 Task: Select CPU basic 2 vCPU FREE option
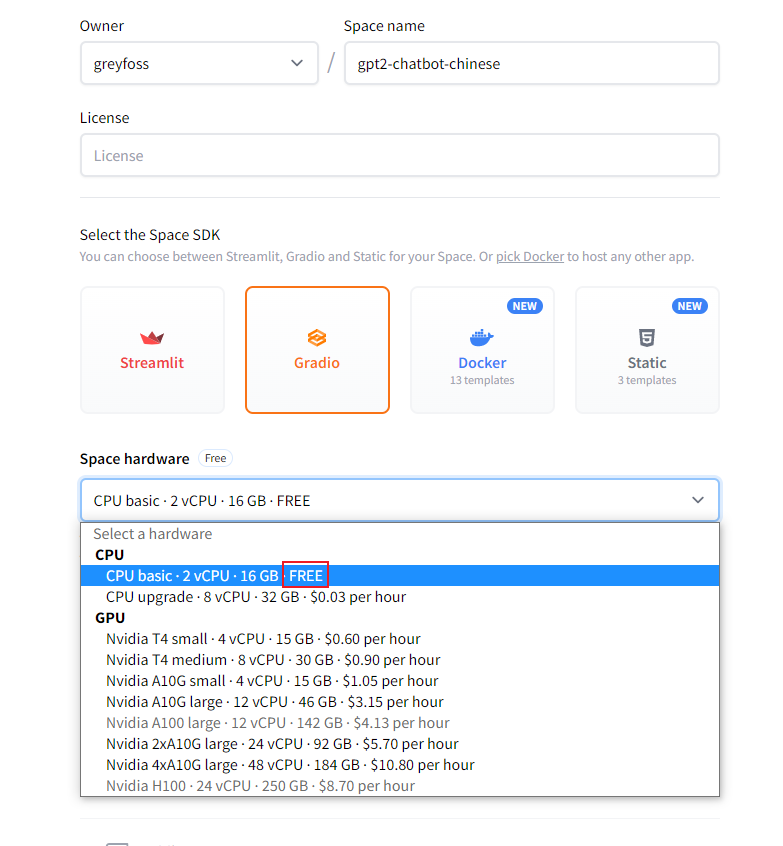click(x=399, y=576)
